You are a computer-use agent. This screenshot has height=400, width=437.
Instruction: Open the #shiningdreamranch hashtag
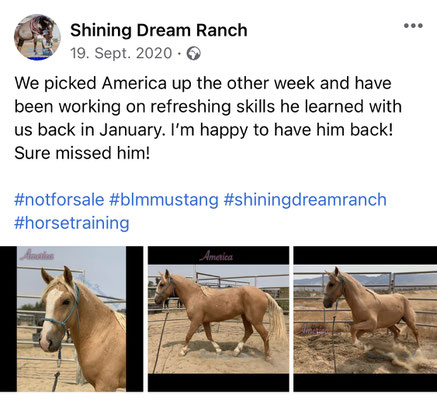pyautogui.click(x=305, y=200)
